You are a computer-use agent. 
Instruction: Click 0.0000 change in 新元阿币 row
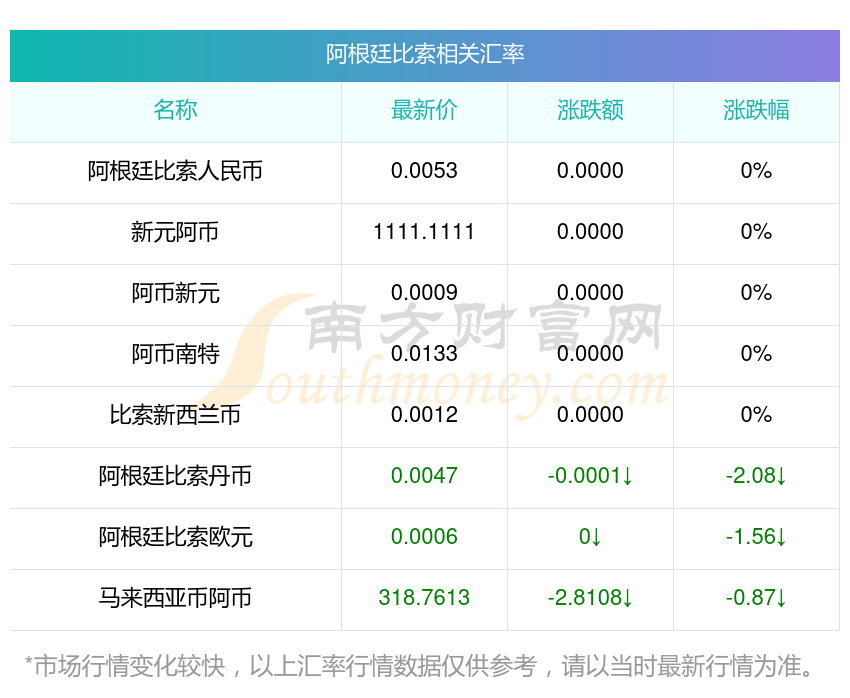point(590,232)
